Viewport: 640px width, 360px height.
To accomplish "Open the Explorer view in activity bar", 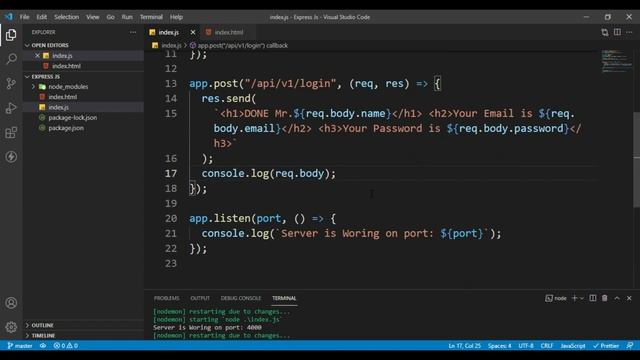I will pyautogui.click(x=11, y=35).
